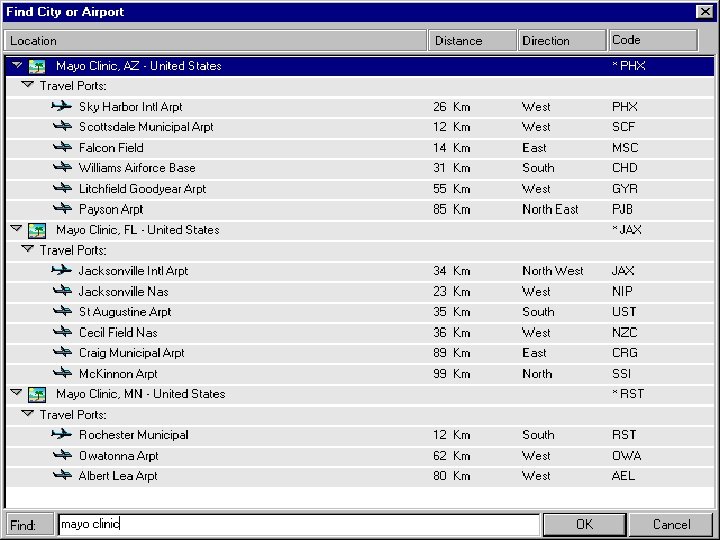Image resolution: width=720 pixels, height=540 pixels.
Task: Click the 99 Km distance for McKinnon Arpt
Action: 452,373
